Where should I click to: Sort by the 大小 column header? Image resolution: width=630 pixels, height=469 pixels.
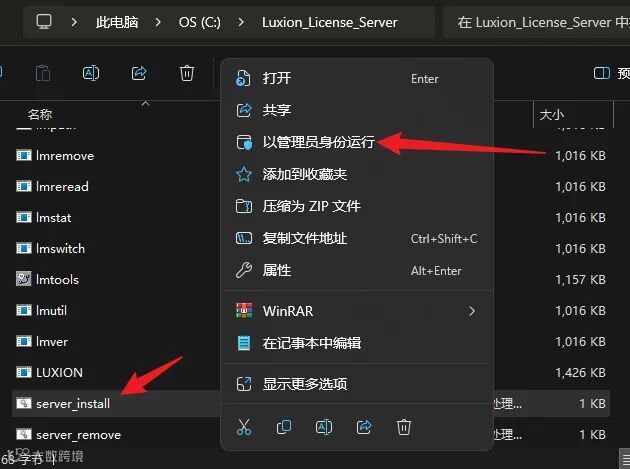coord(552,115)
